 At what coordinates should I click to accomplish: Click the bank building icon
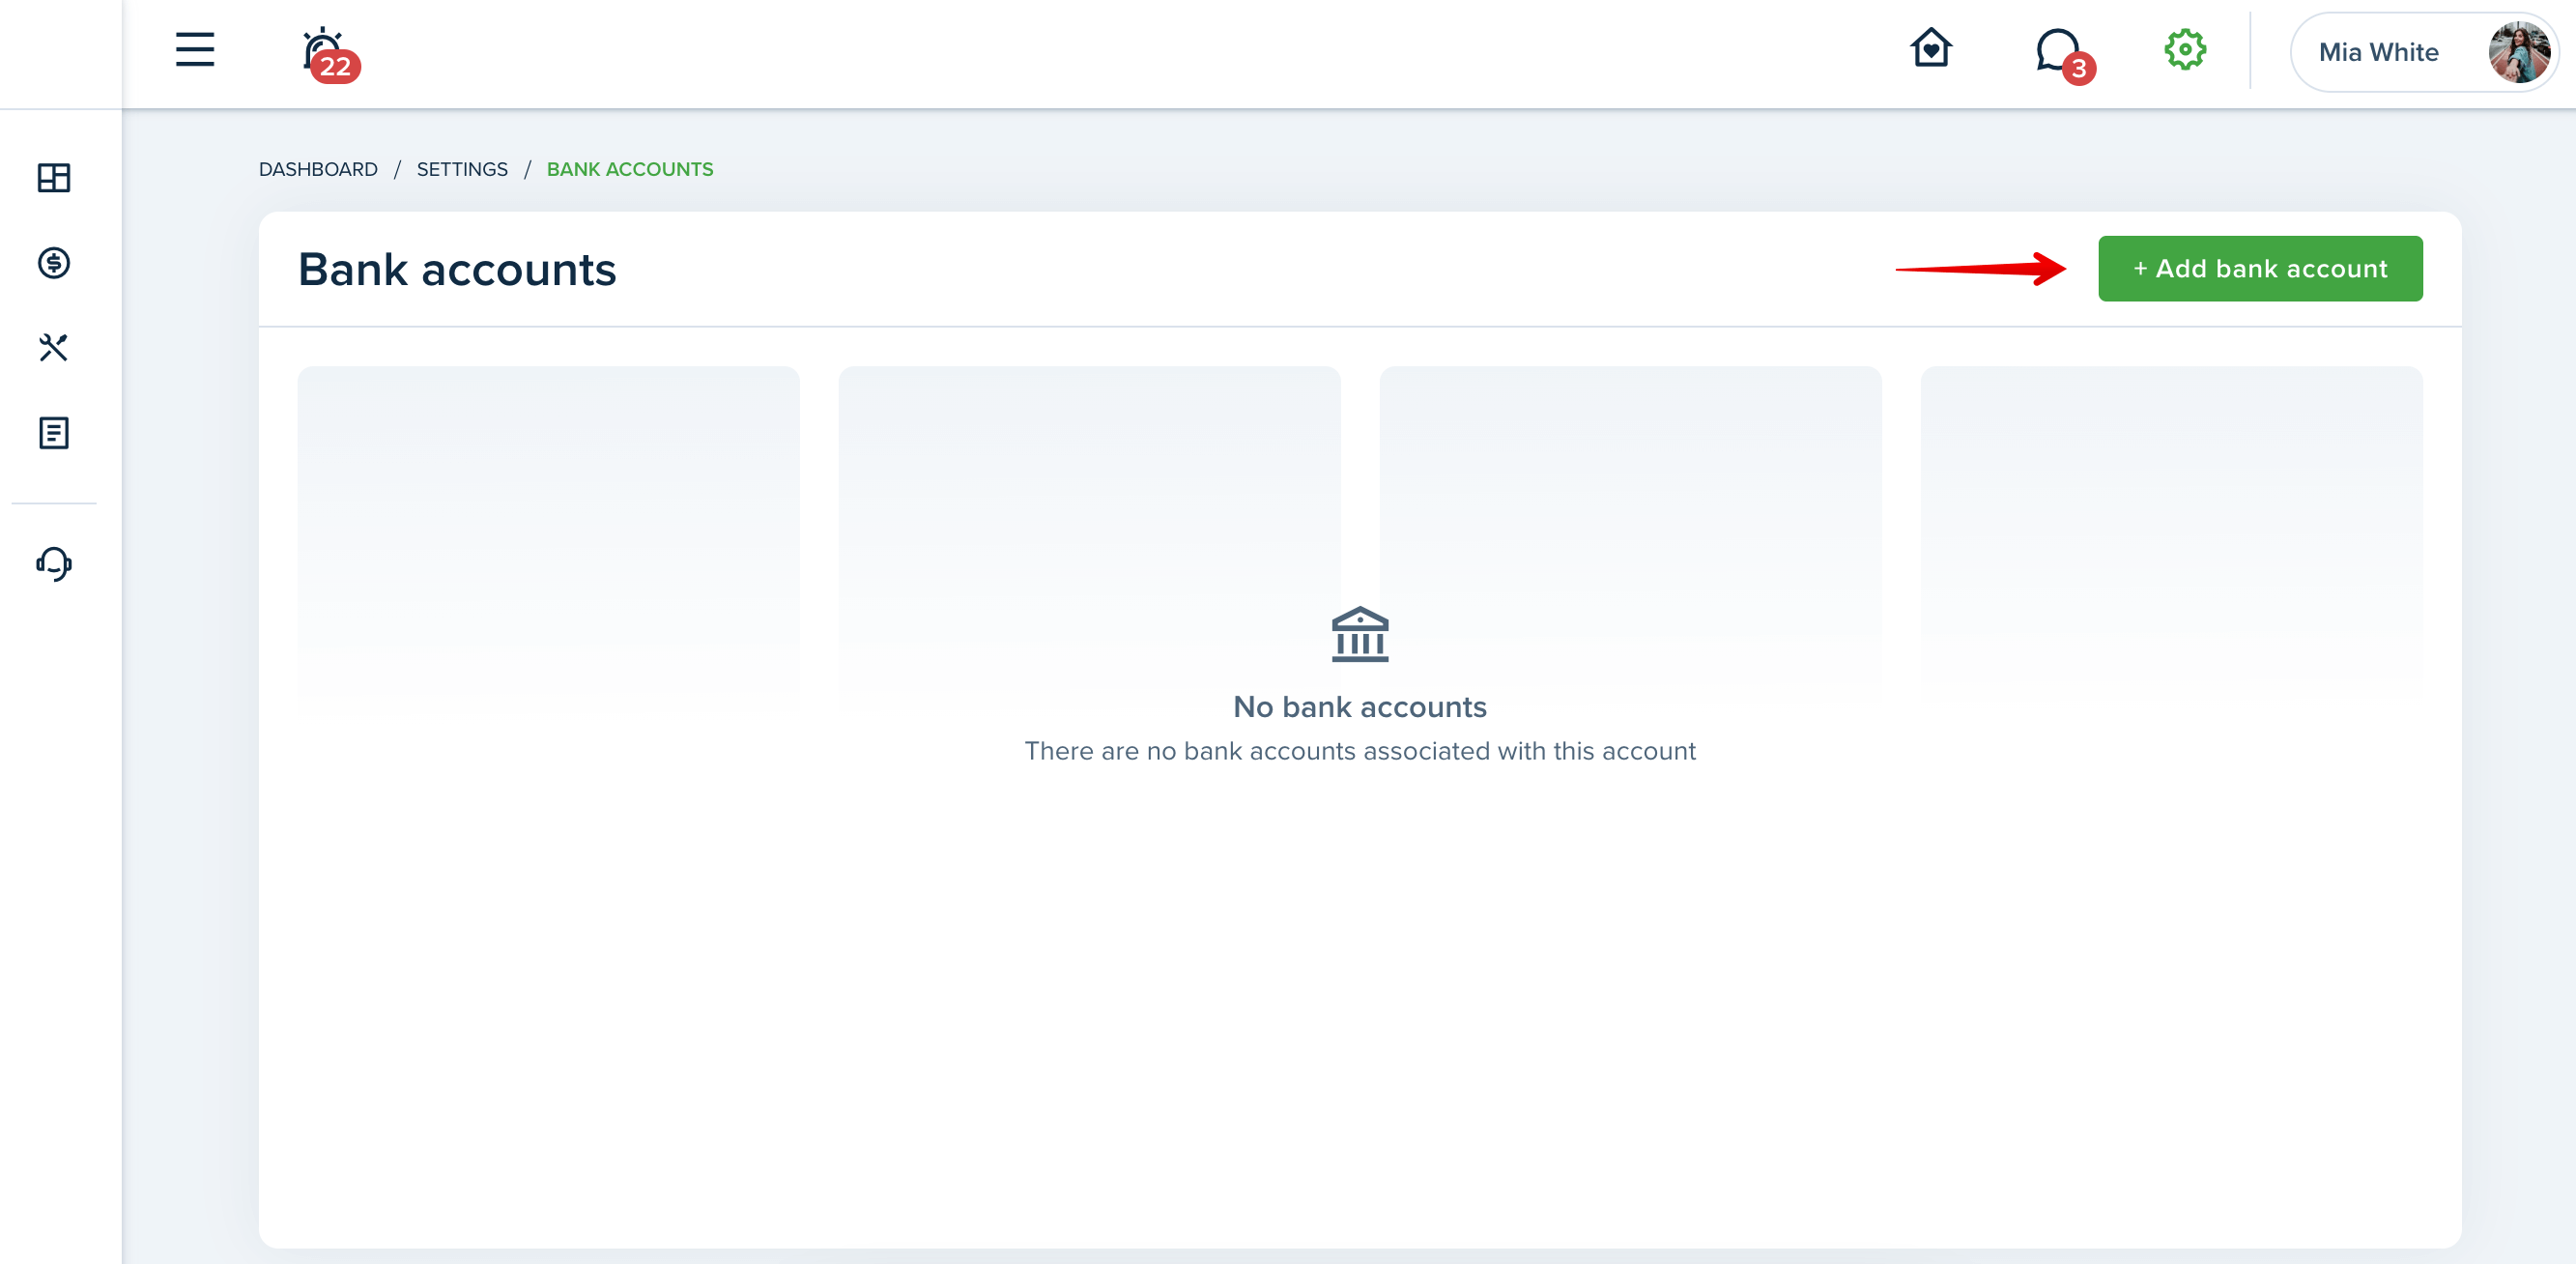[1360, 634]
